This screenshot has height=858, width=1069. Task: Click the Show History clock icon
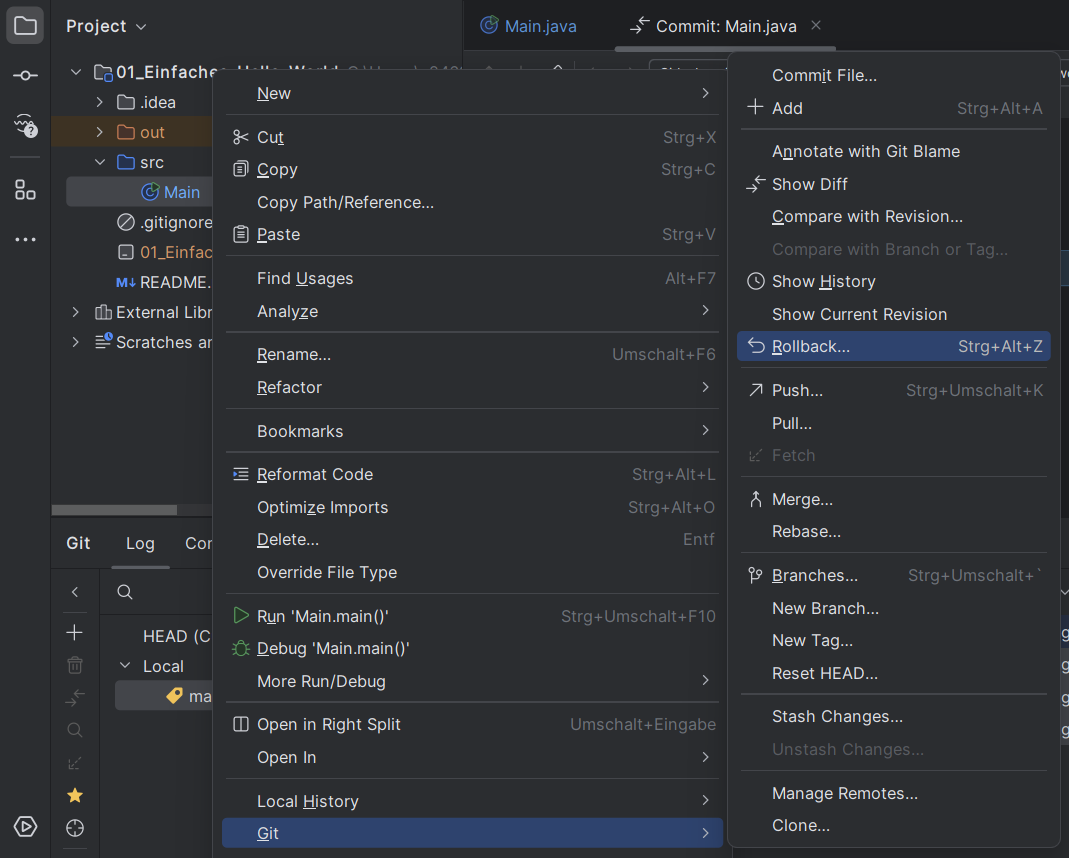click(x=756, y=281)
